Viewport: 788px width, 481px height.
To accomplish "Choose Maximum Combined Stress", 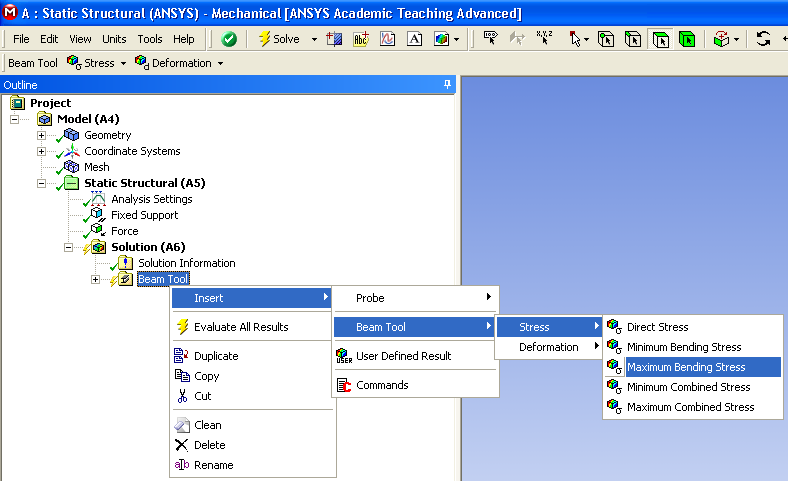I will click(693, 407).
